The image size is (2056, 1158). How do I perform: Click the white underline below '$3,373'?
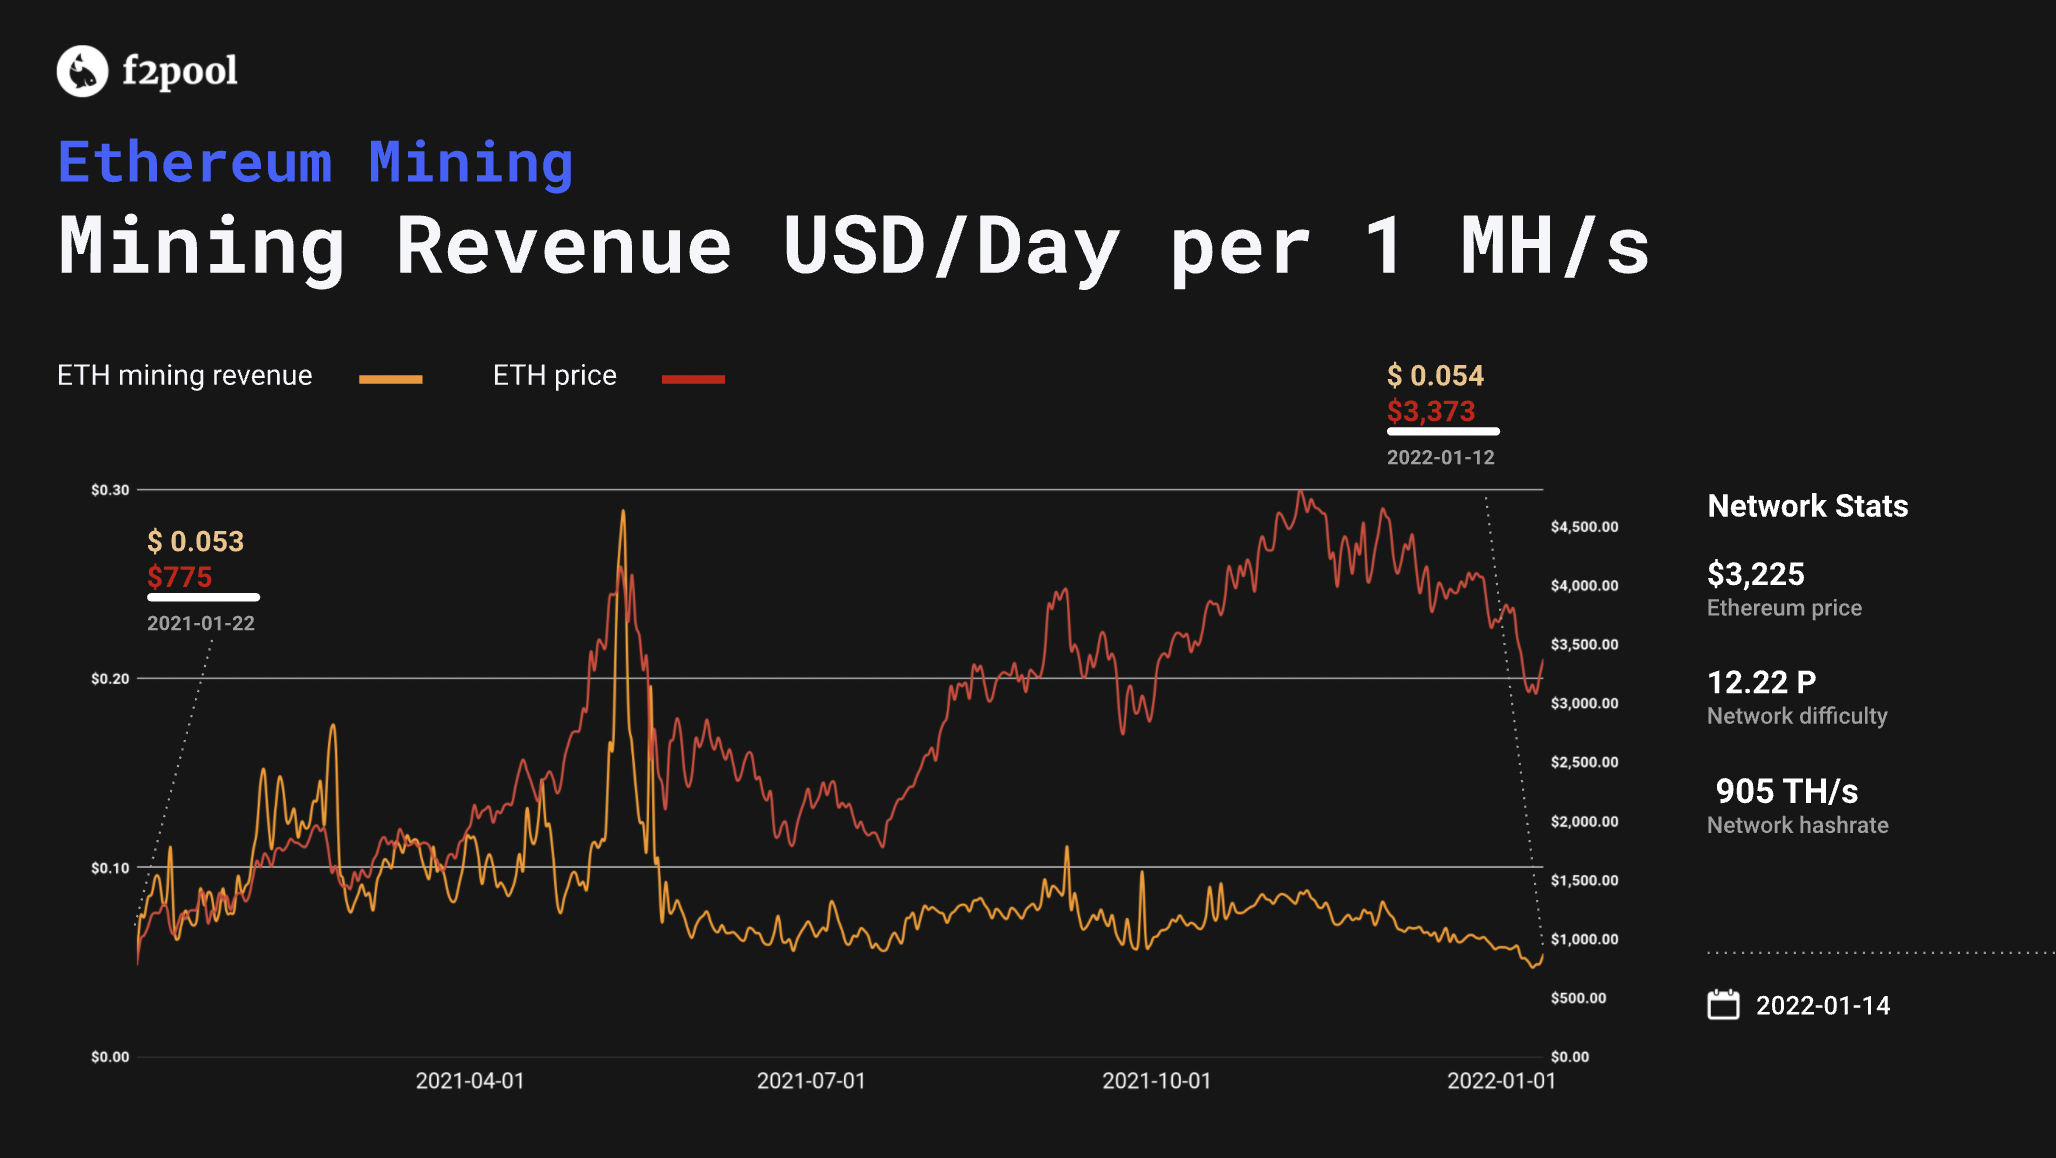pos(1443,432)
